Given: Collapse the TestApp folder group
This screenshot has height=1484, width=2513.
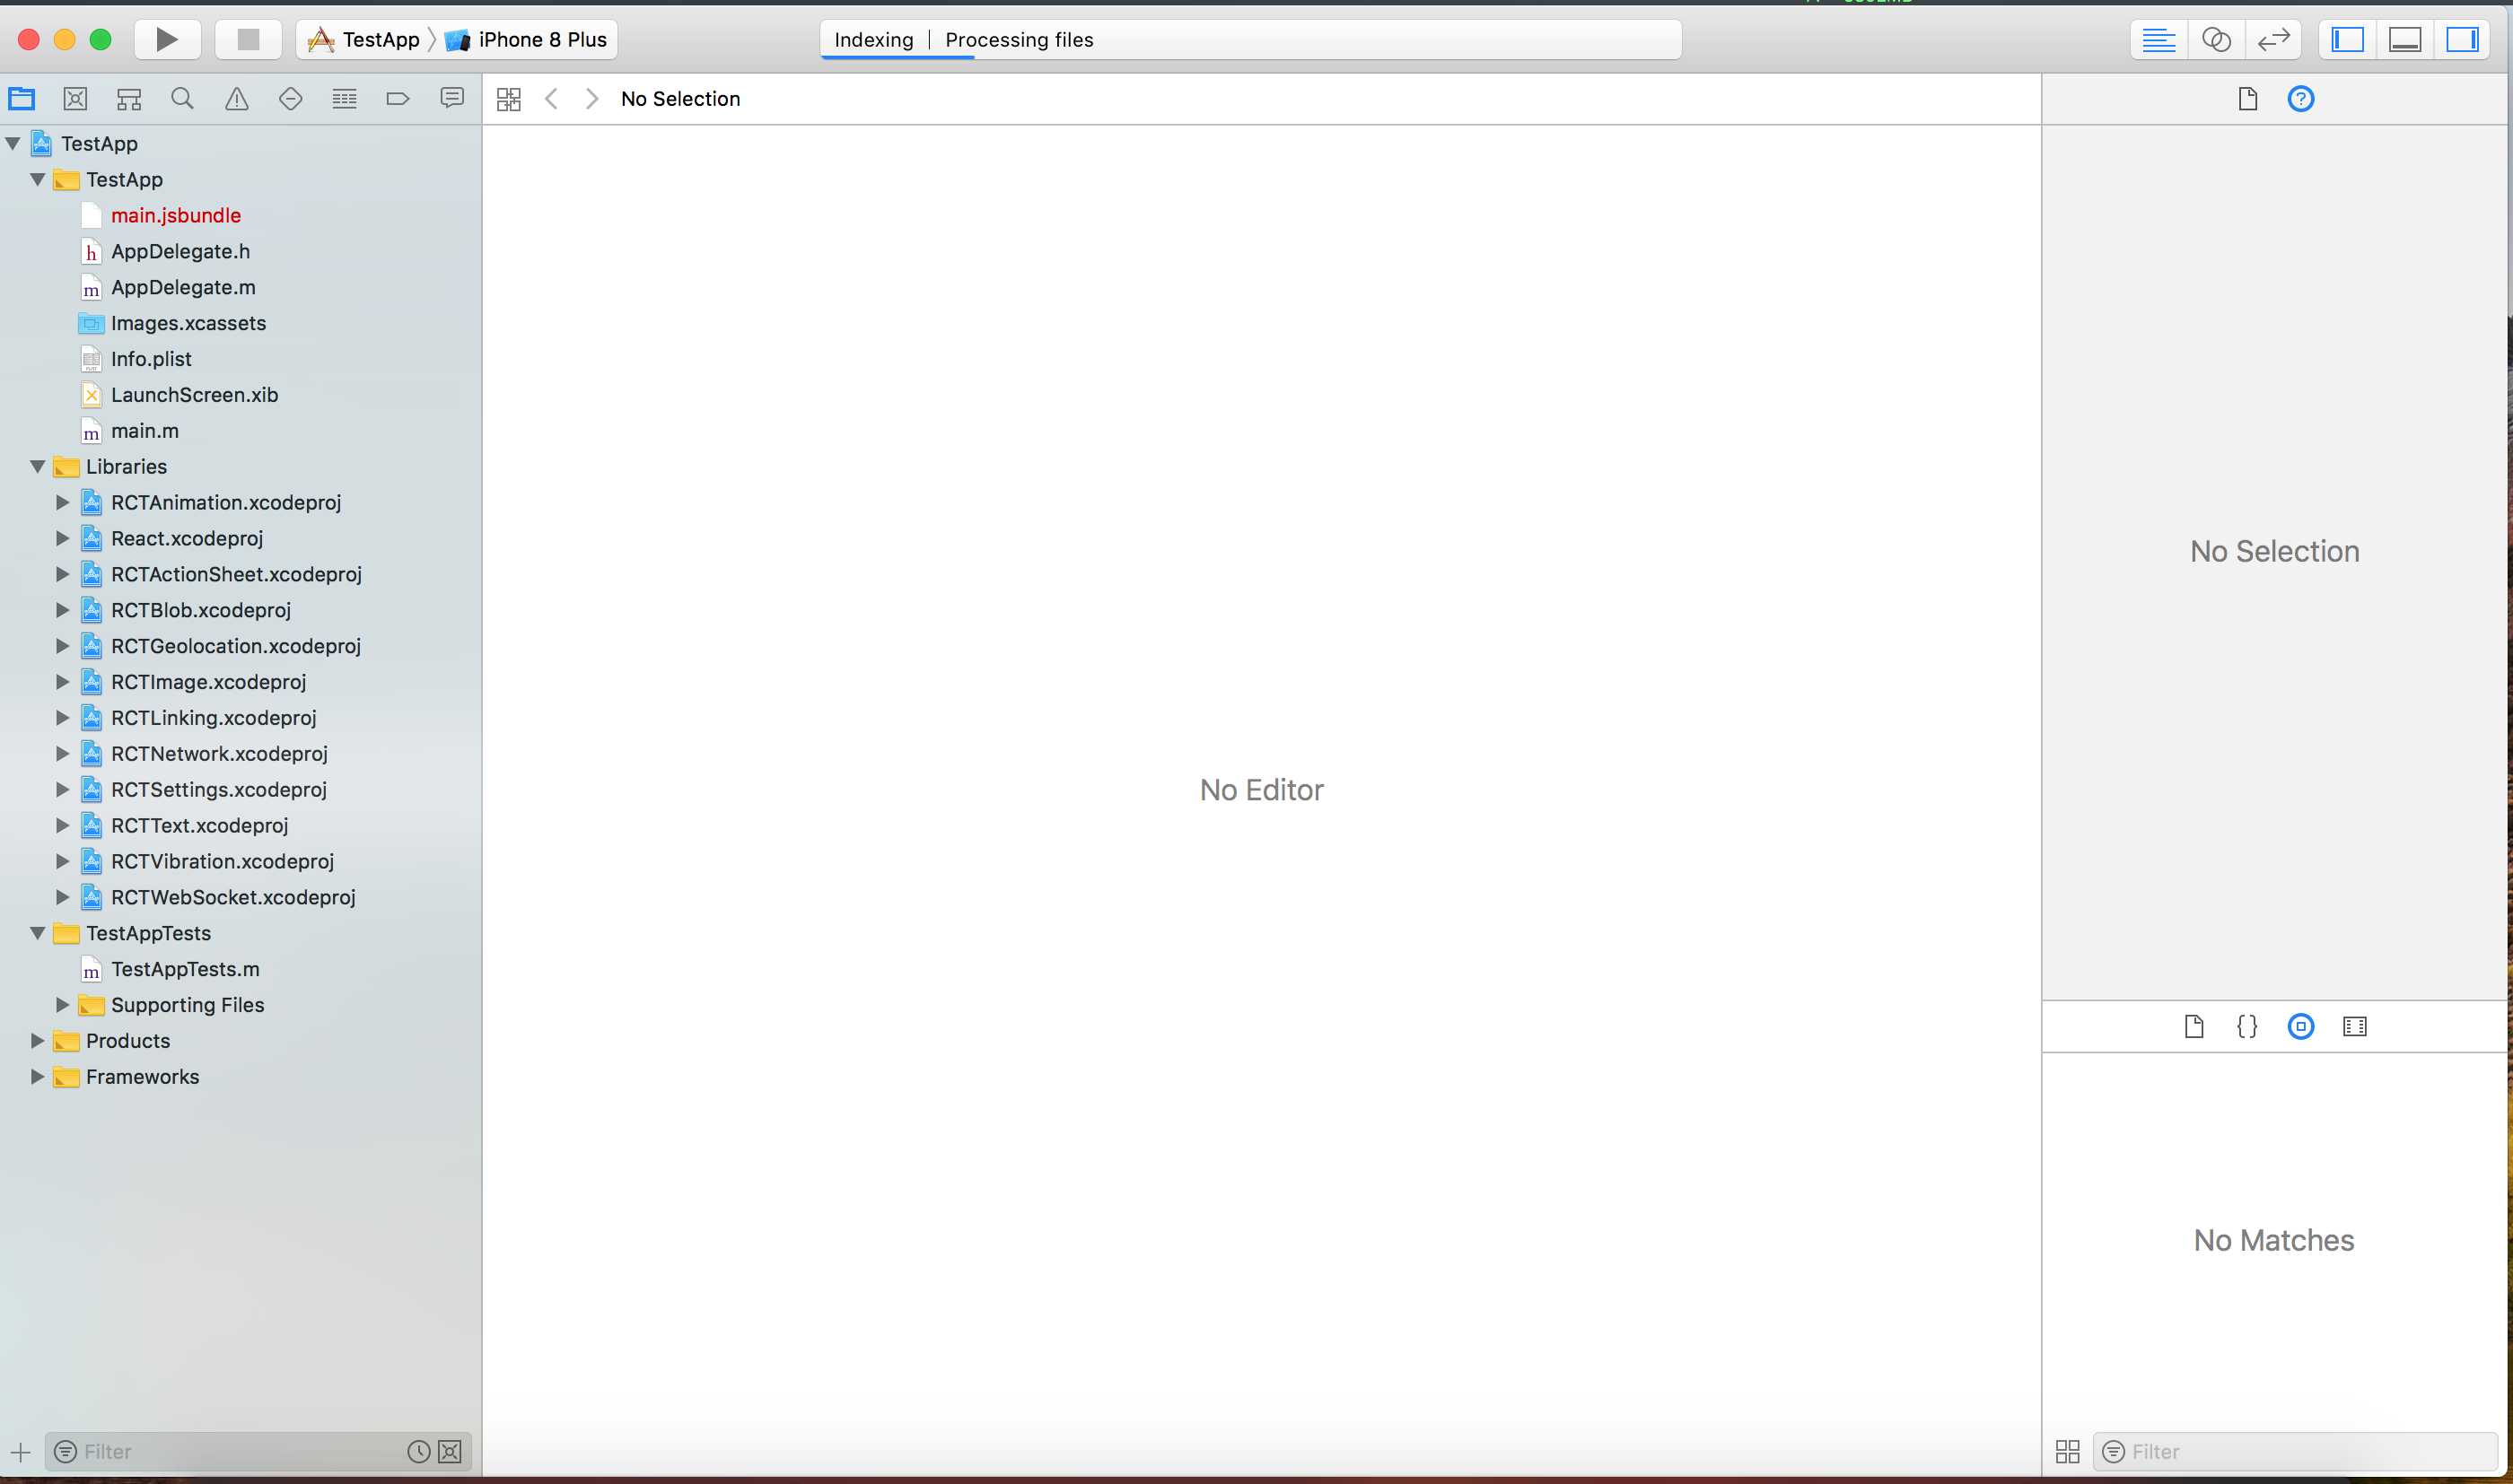Looking at the screenshot, I should click(x=38, y=179).
